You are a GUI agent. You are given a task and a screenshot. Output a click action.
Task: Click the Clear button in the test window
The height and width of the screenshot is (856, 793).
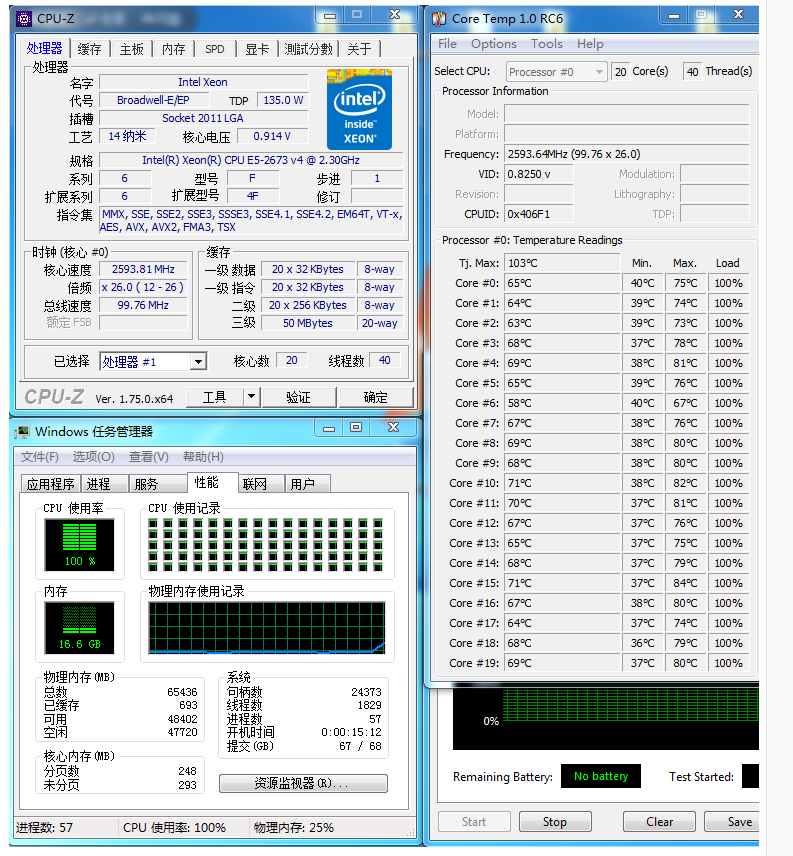(659, 822)
